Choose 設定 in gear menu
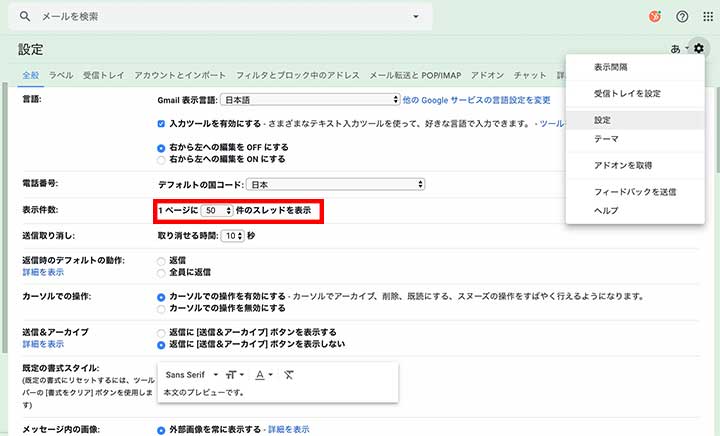 (x=635, y=120)
